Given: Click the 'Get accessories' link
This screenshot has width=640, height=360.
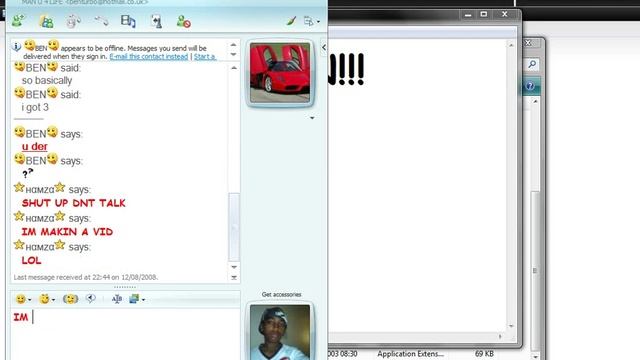Looking at the screenshot, I should tap(281, 294).
